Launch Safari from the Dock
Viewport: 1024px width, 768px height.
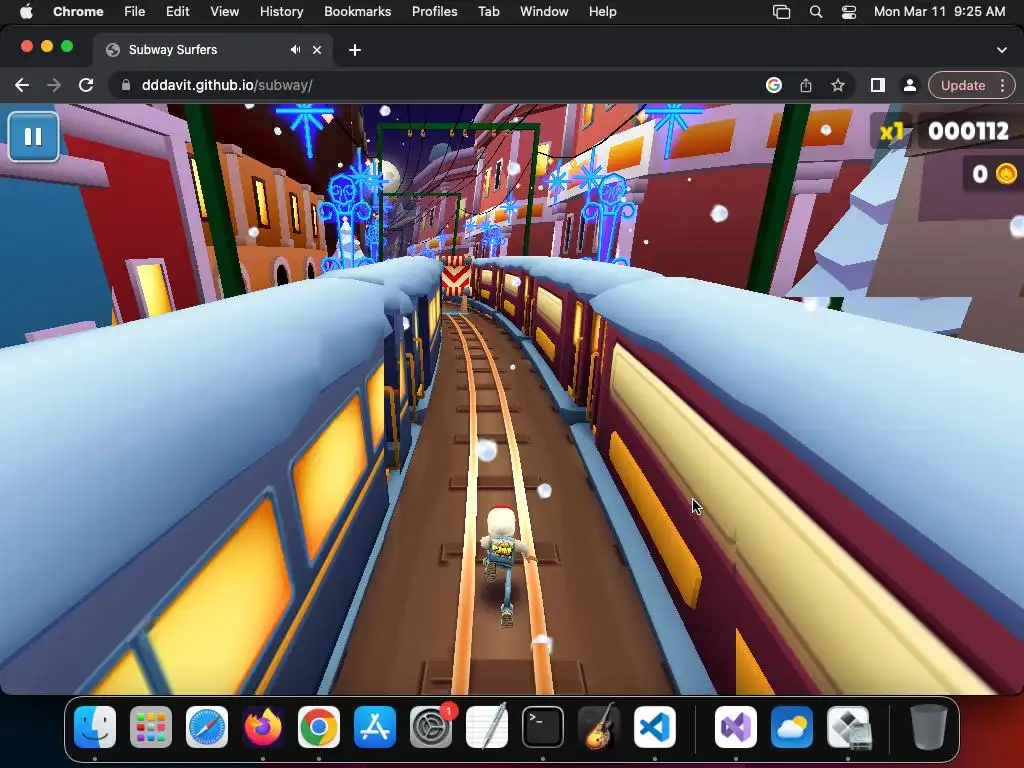(207, 727)
